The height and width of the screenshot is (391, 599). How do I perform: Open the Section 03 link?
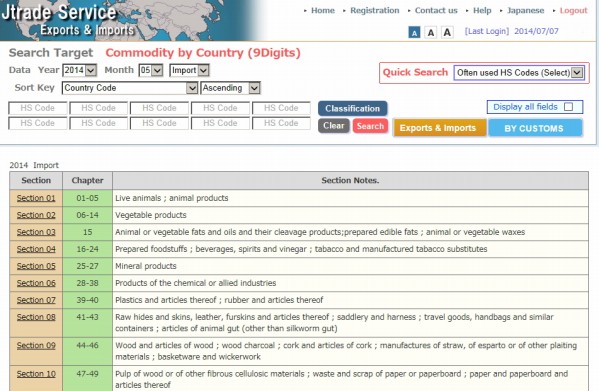[x=36, y=232]
